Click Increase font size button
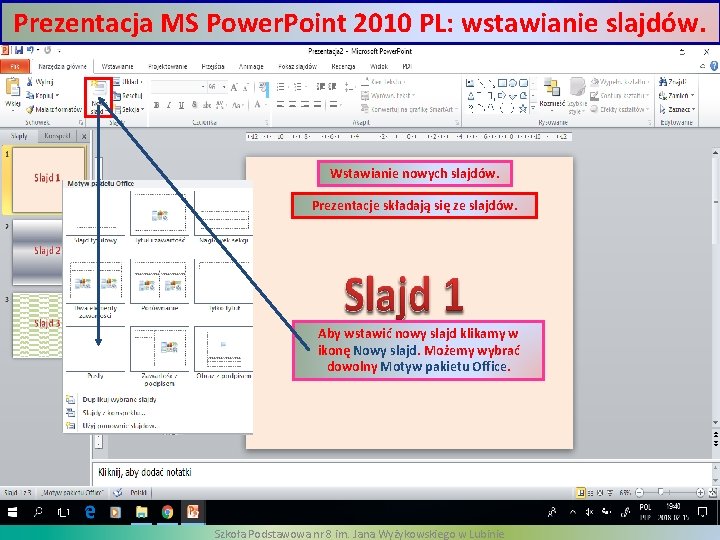The height and width of the screenshot is (540, 720). coord(234,87)
